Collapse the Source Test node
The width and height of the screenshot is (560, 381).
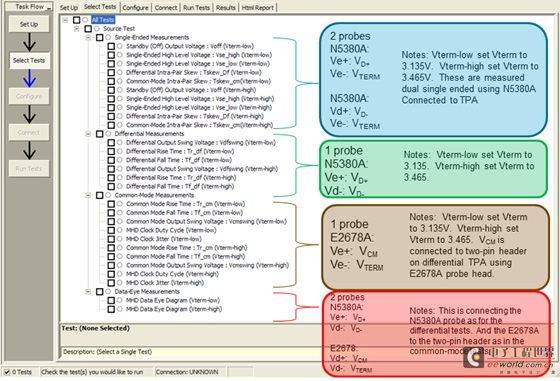(x=76, y=29)
